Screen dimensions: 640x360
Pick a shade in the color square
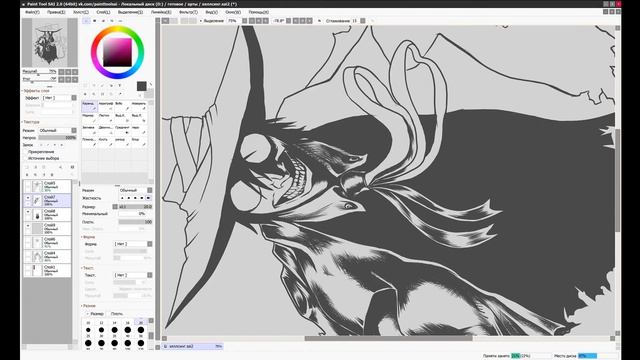click(117, 52)
